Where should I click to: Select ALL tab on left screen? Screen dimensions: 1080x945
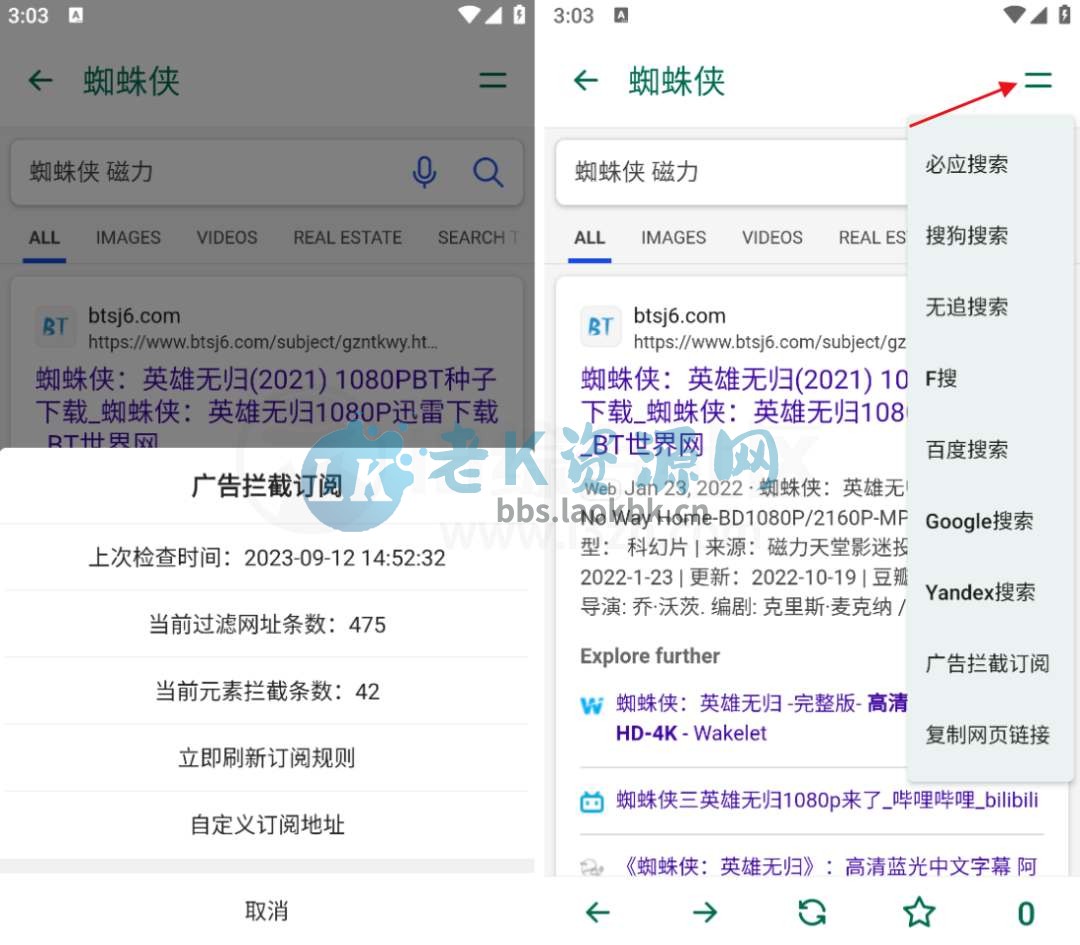(x=44, y=238)
